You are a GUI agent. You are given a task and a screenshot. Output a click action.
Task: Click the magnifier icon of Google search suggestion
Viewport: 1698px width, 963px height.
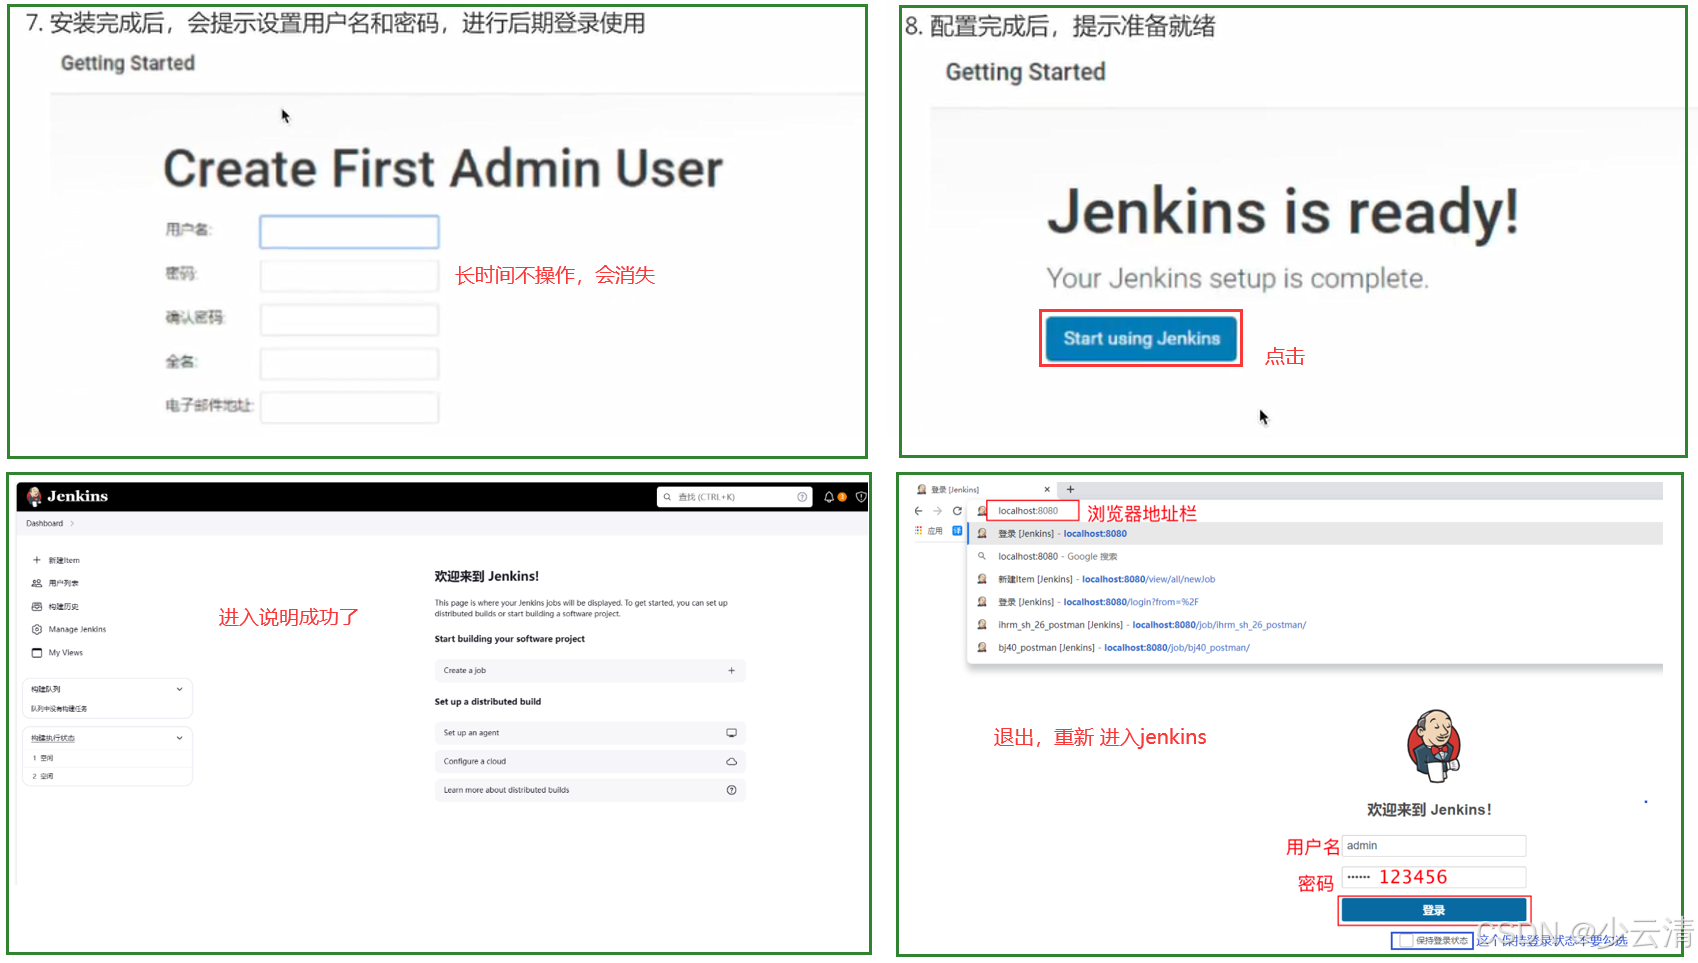982,556
